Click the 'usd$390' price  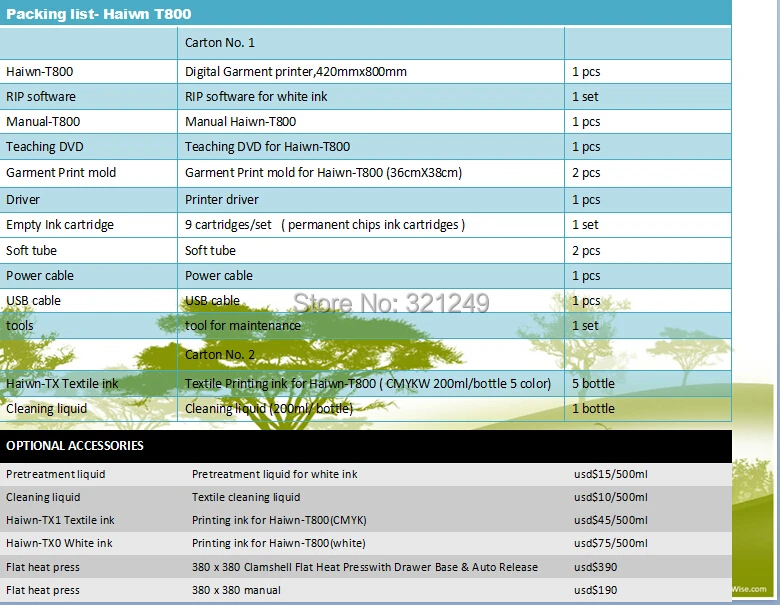(595, 567)
